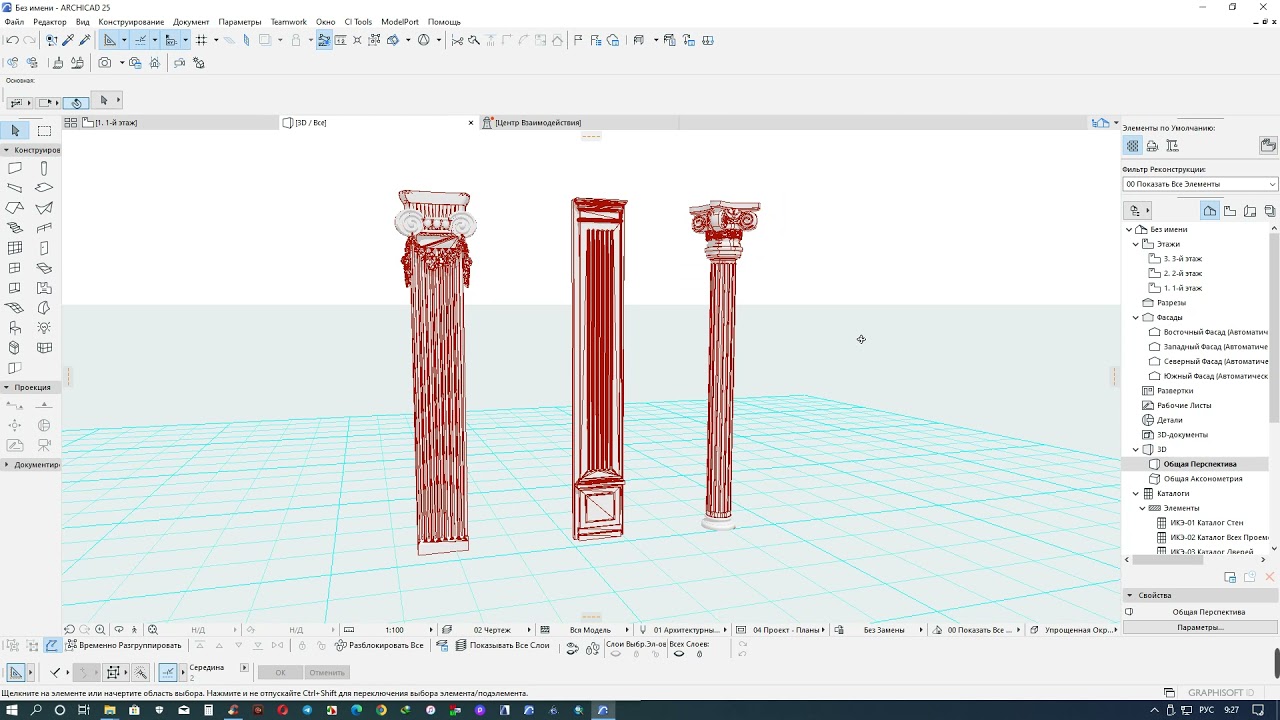1280x720 pixels.
Task: Click Разблокировать Все button
Action: 379,646
